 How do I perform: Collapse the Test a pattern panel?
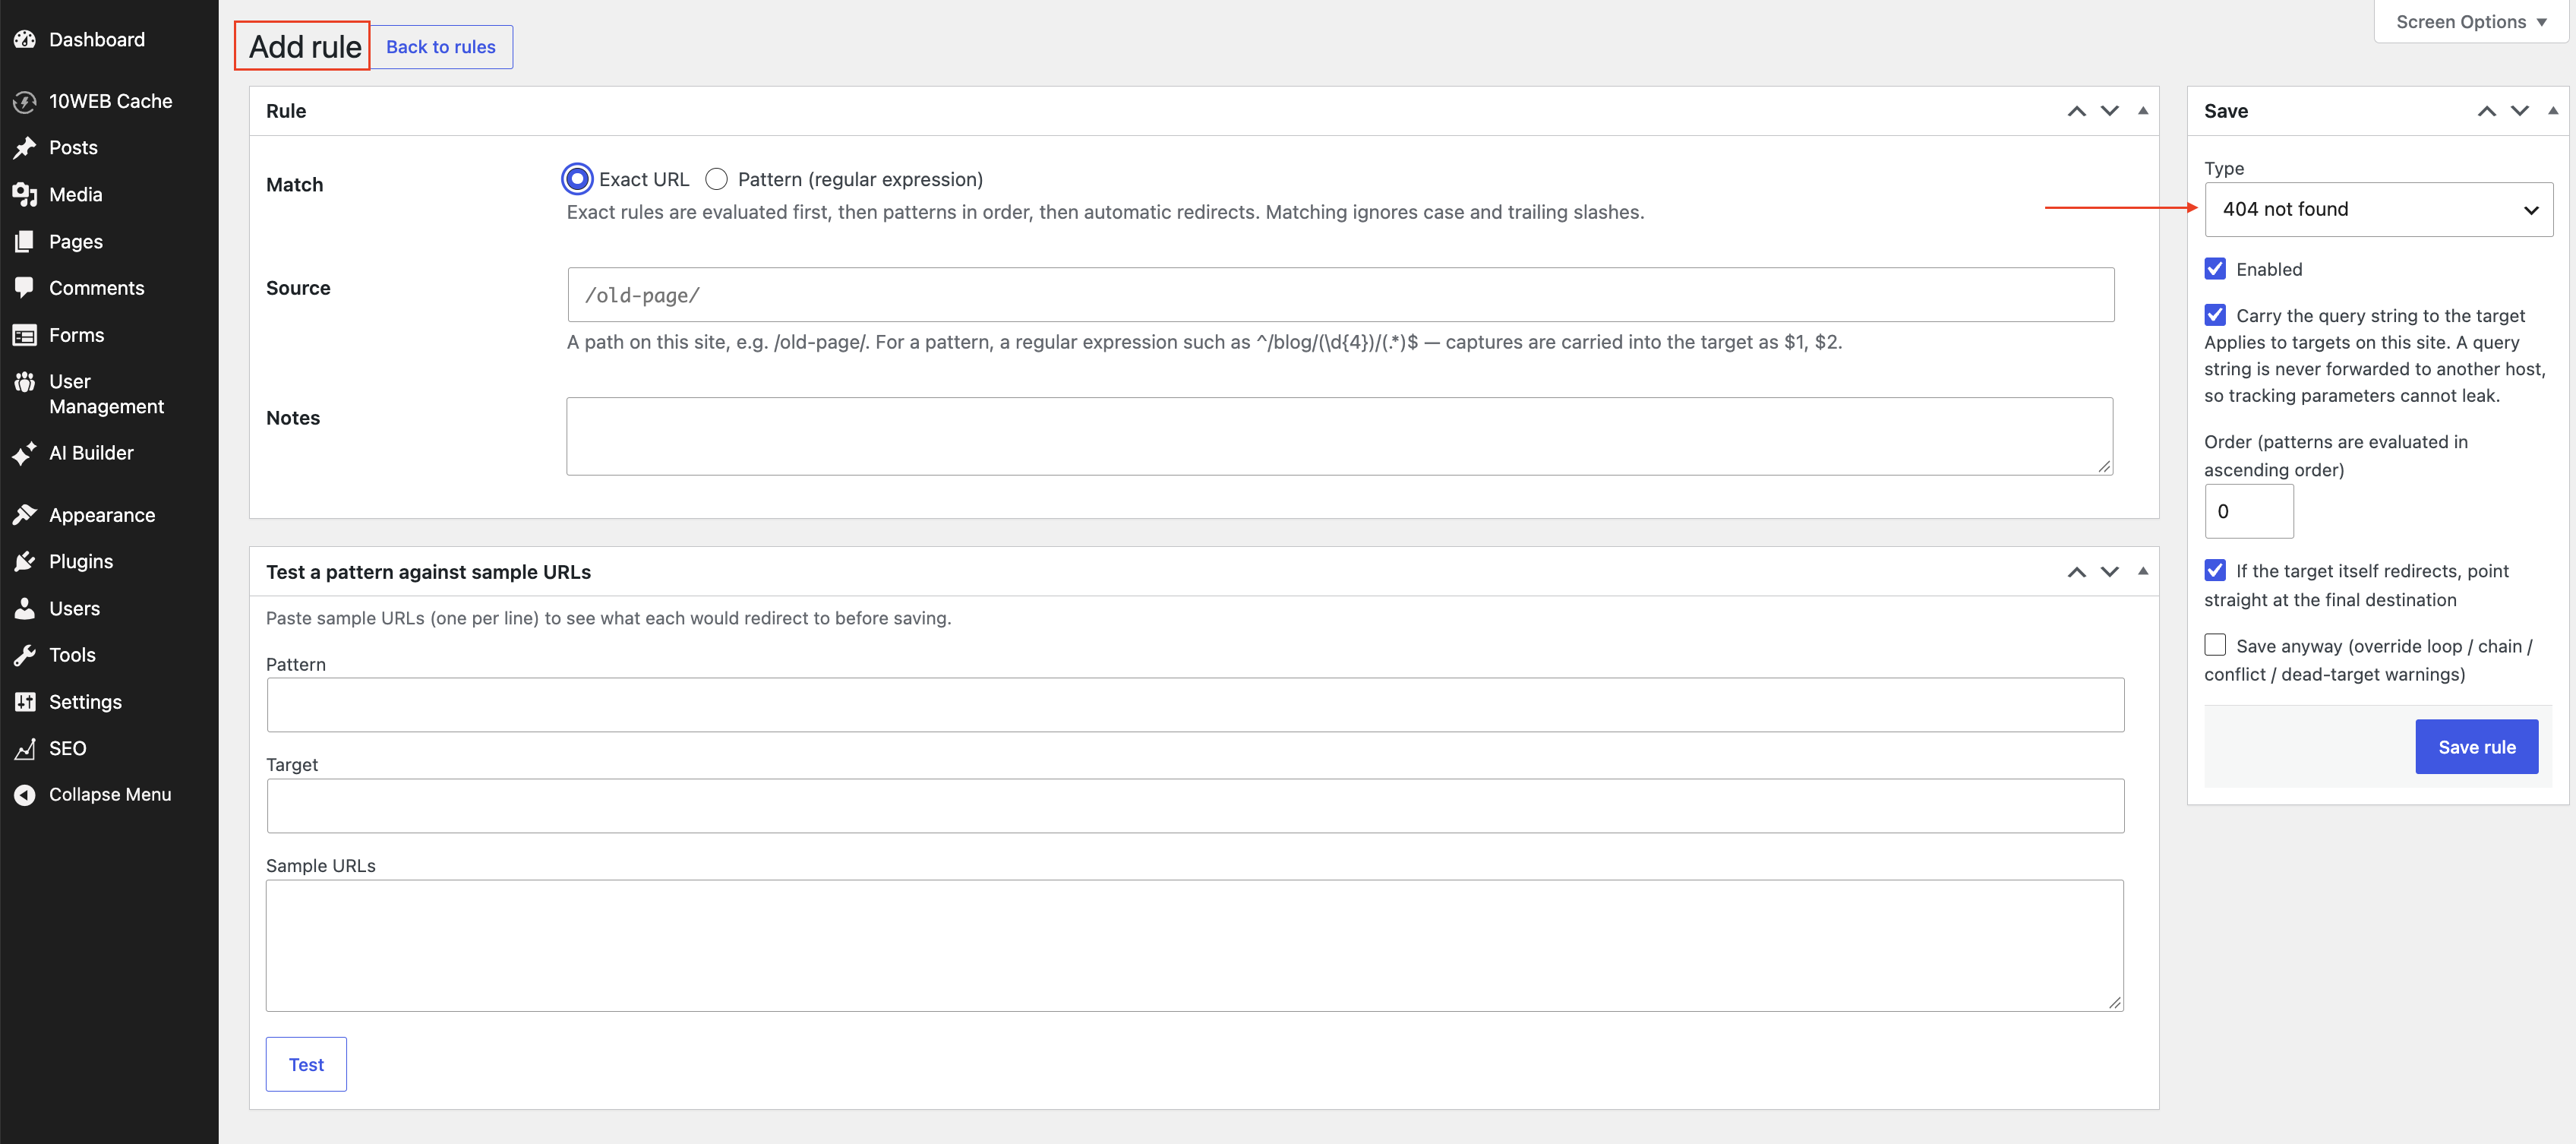pos(2143,572)
